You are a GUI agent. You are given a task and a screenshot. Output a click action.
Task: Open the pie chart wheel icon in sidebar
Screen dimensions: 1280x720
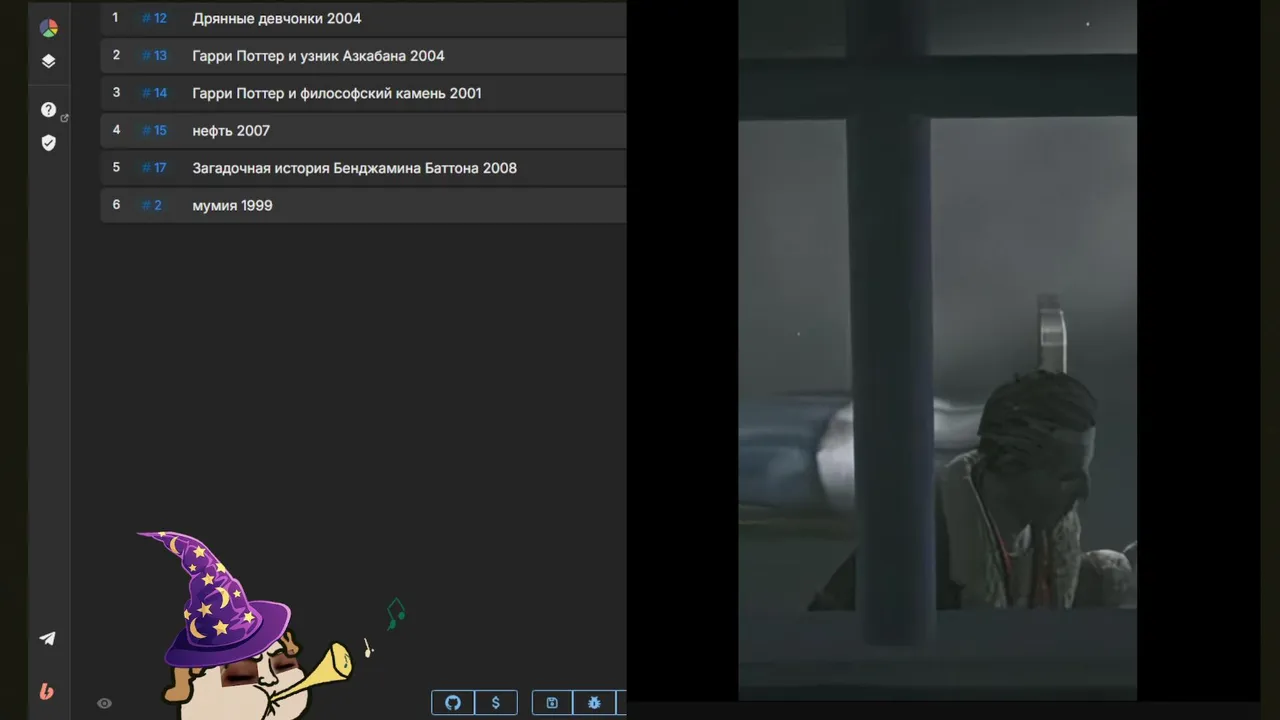click(48, 28)
